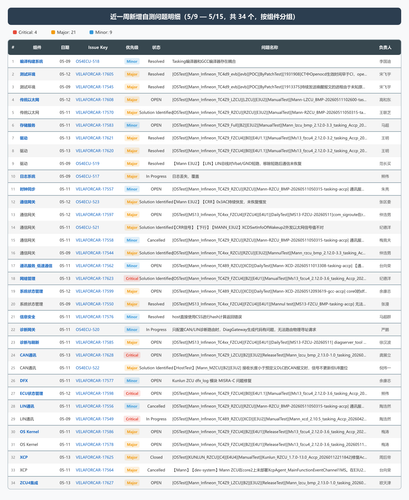Click the Cancelled status in row 15
409x500 pixels.
point(156,240)
